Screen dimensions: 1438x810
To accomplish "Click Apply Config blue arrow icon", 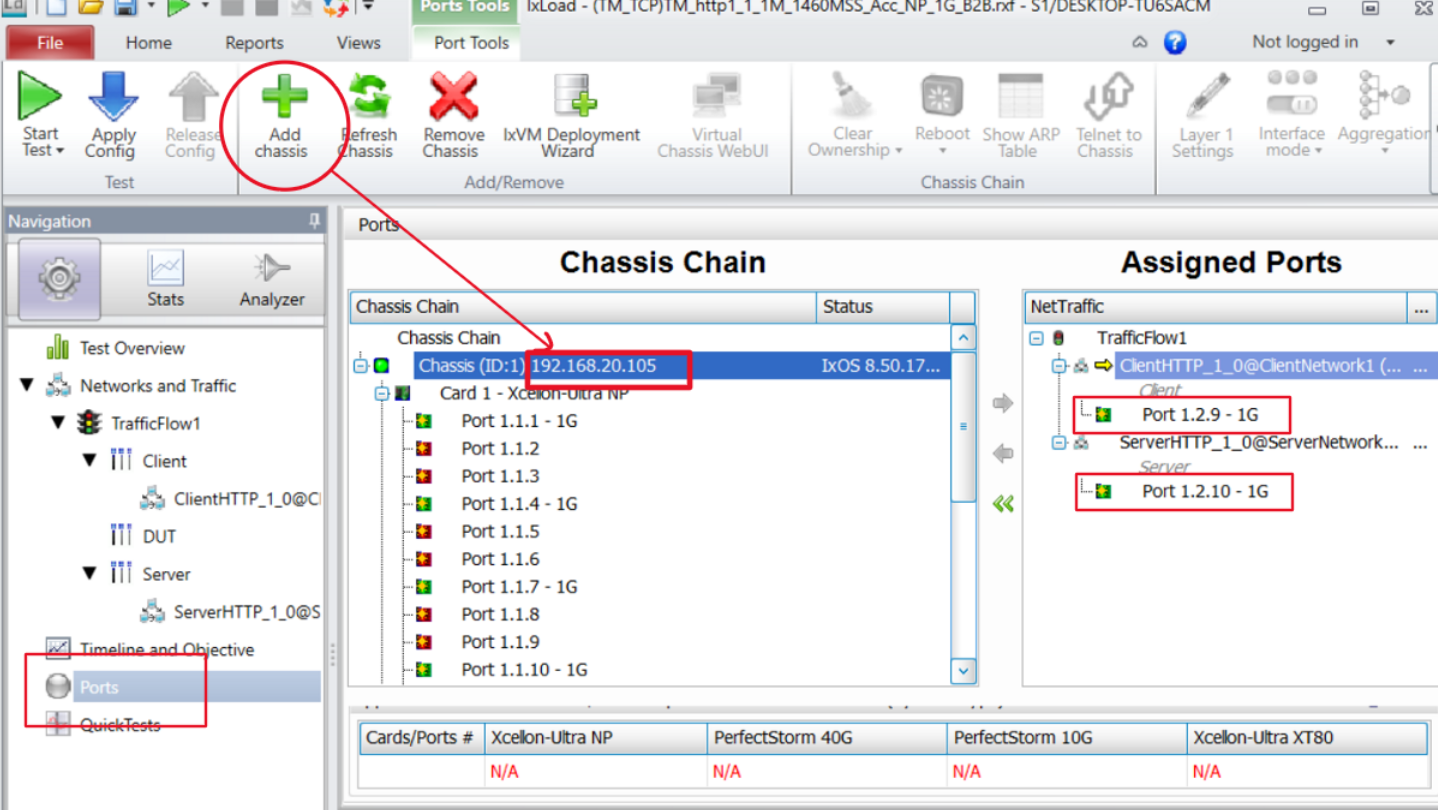I will point(112,96).
